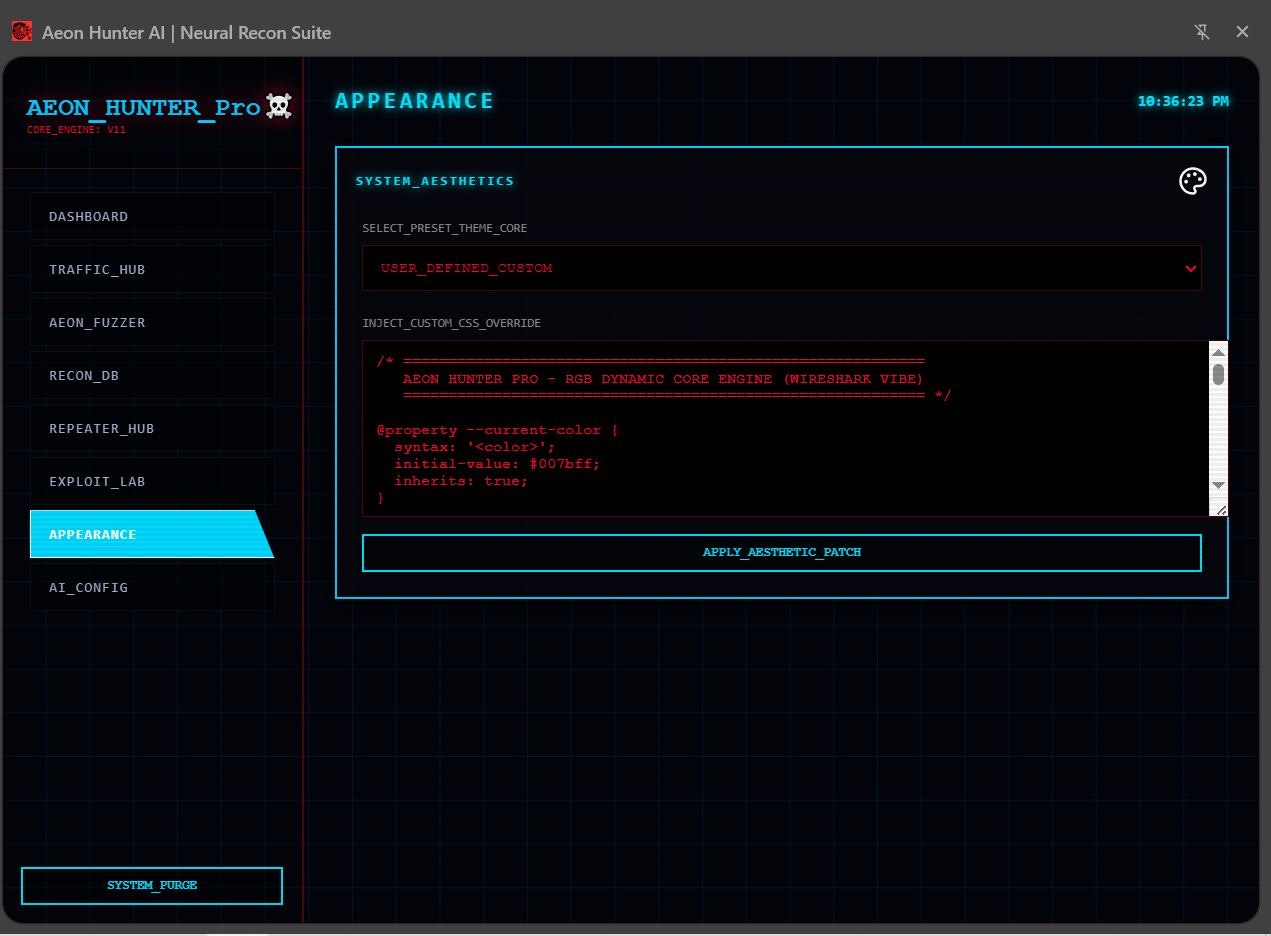The width and height of the screenshot is (1271, 936).
Task: Open the EXPLOIT_LAB module
Action: tap(151, 481)
